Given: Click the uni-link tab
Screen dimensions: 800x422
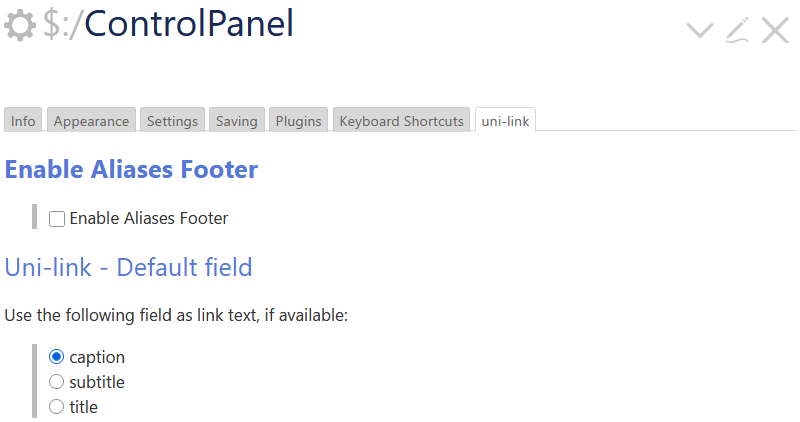Looking at the screenshot, I should coord(505,121).
